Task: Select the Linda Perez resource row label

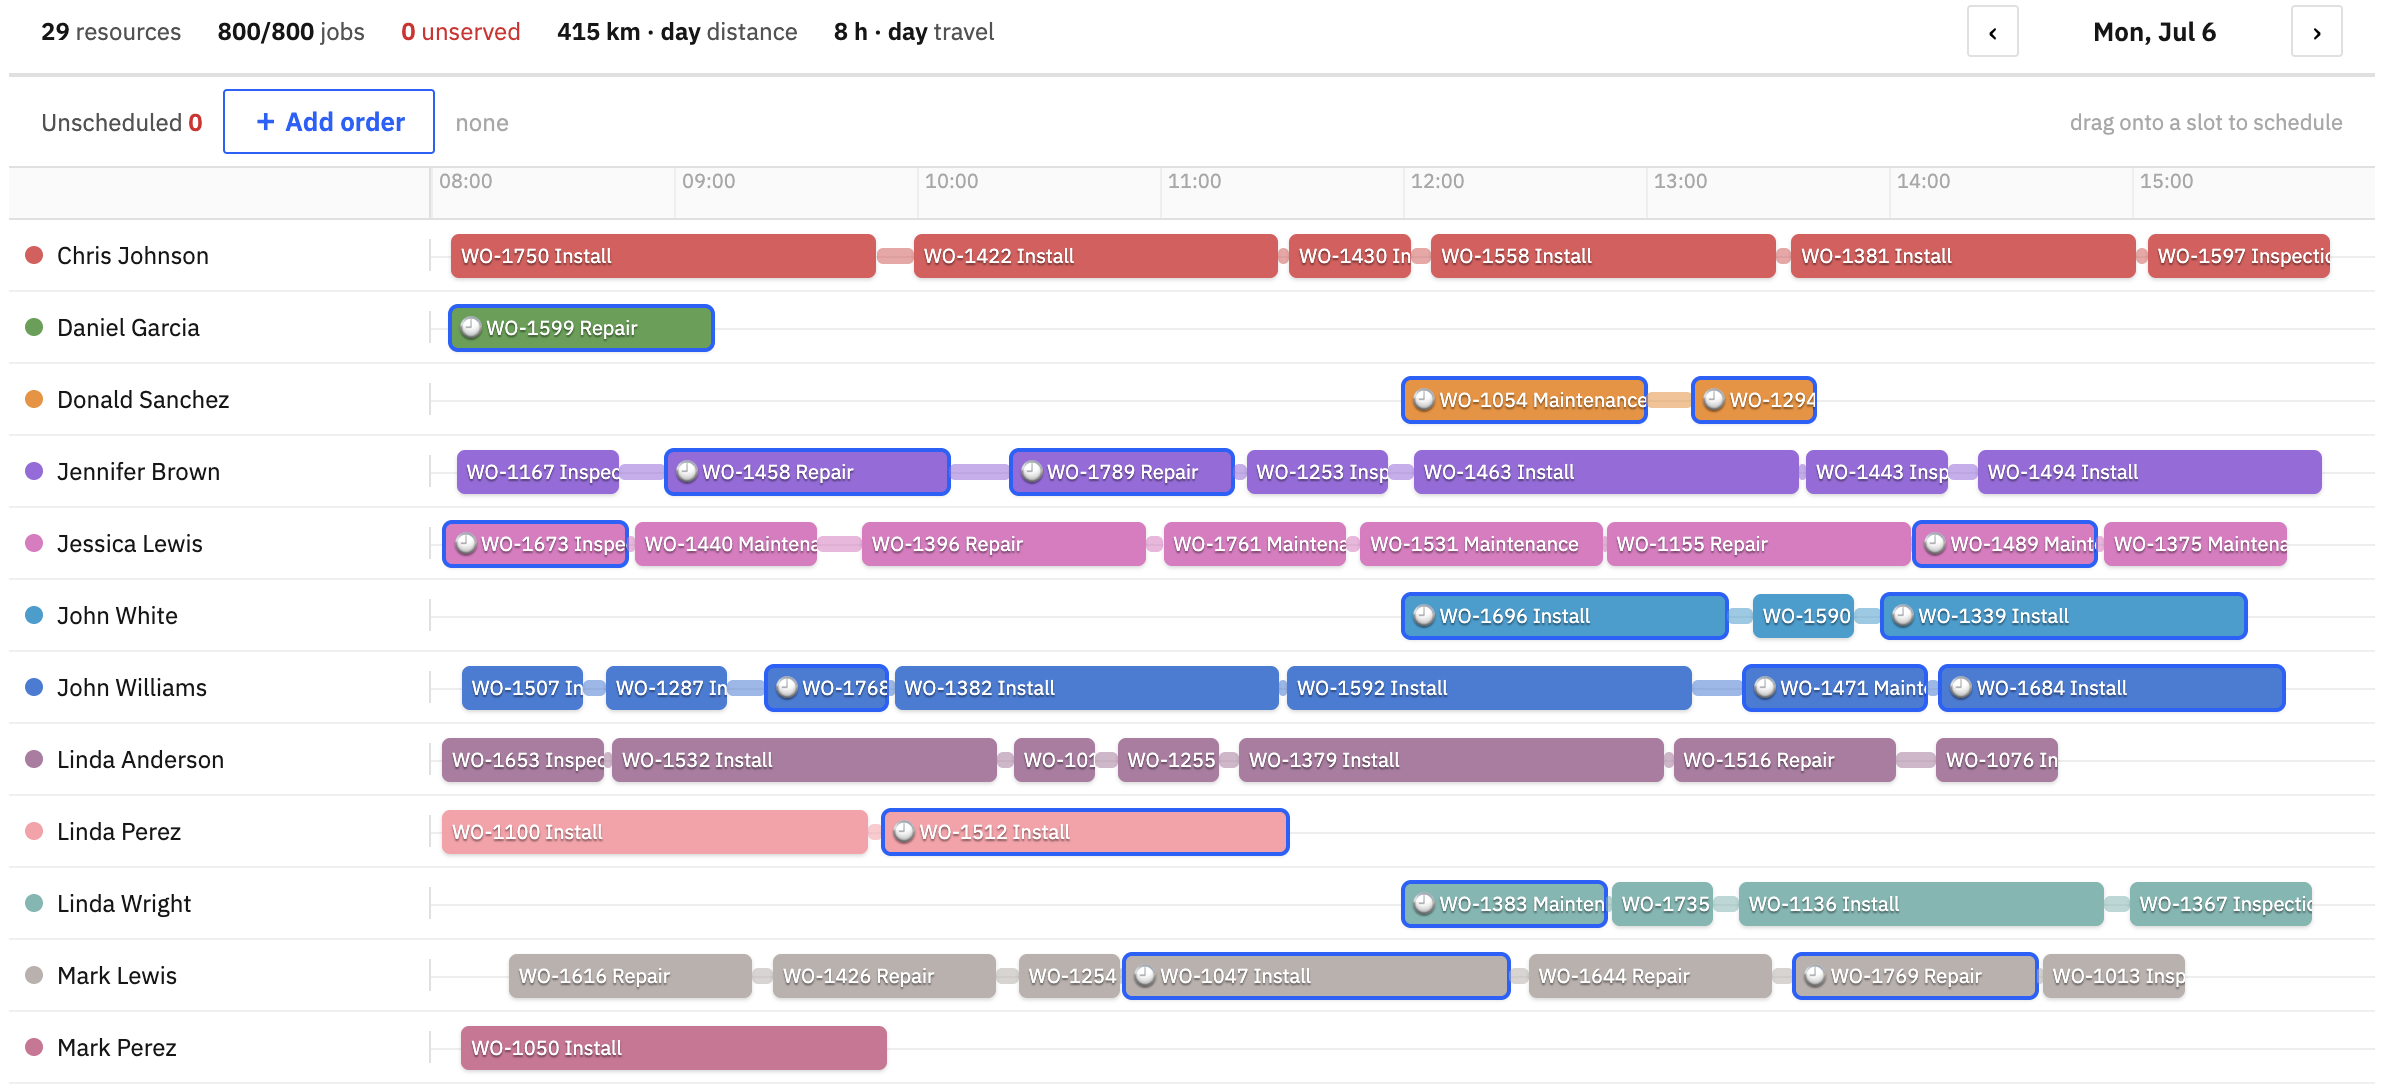Action: [119, 831]
